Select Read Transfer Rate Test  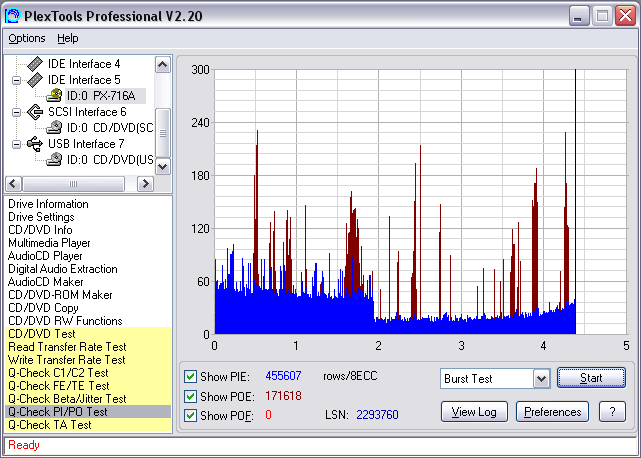pos(88,347)
